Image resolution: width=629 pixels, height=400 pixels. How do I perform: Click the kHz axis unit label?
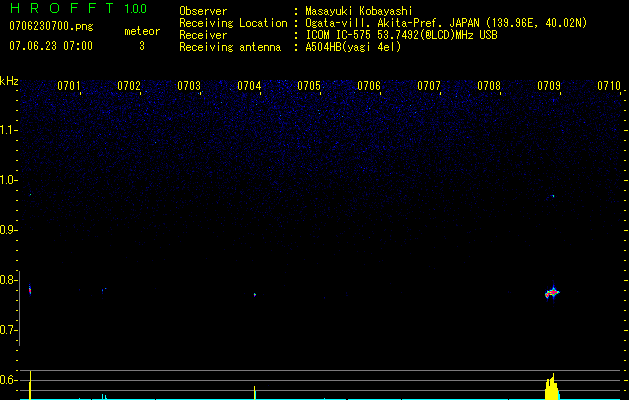(x=9, y=81)
